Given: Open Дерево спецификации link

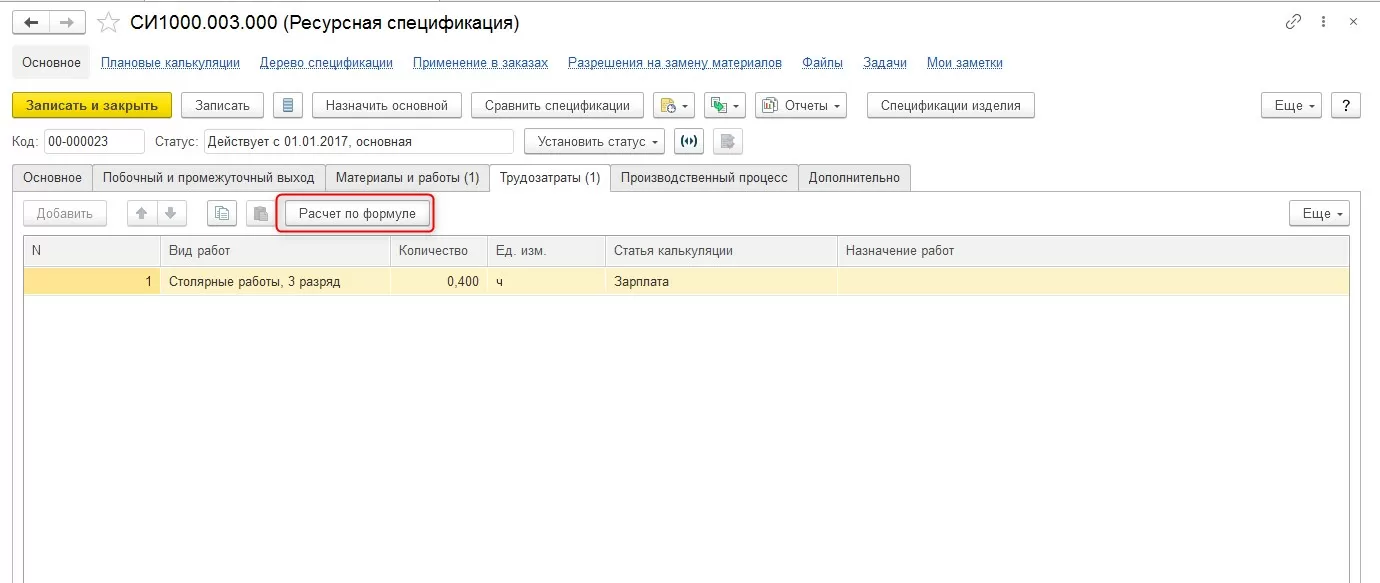Looking at the screenshot, I should pos(326,62).
